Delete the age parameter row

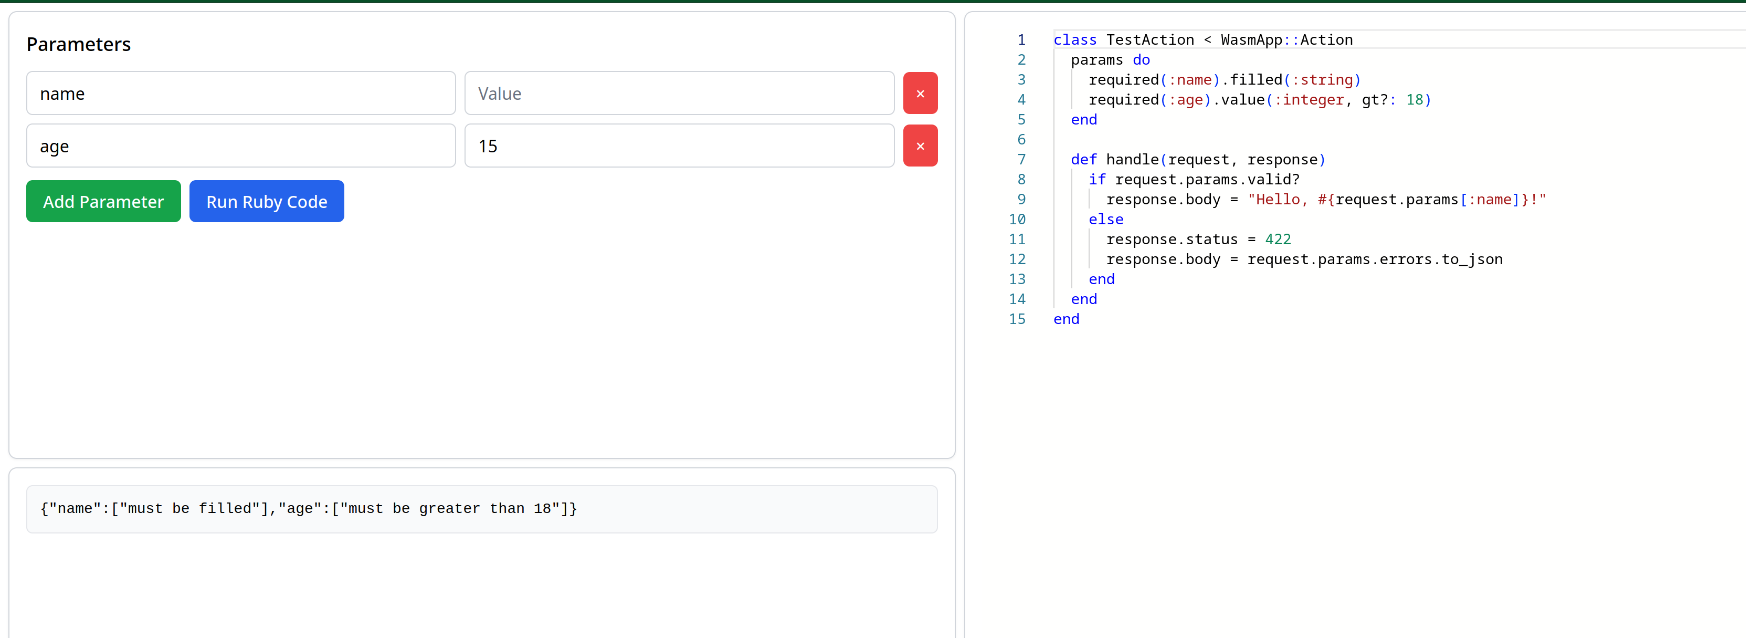coord(920,146)
